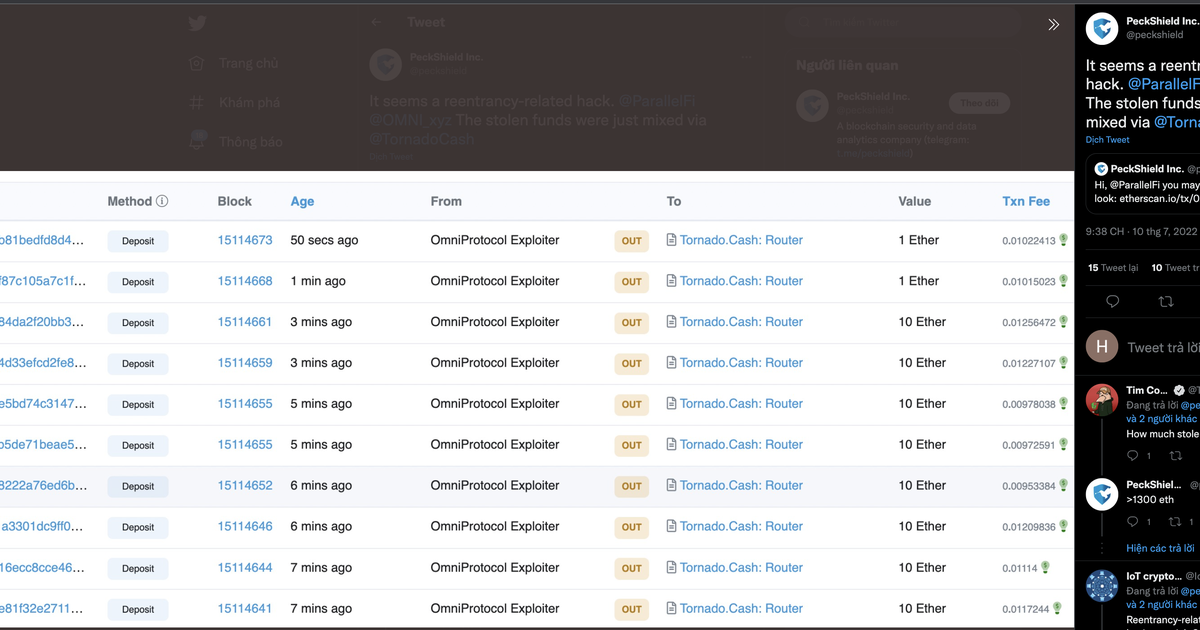Viewport: 1200px width, 630px height.
Task: Click the 'Dịch Tweet' translate link
Action: tap(1107, 140)
